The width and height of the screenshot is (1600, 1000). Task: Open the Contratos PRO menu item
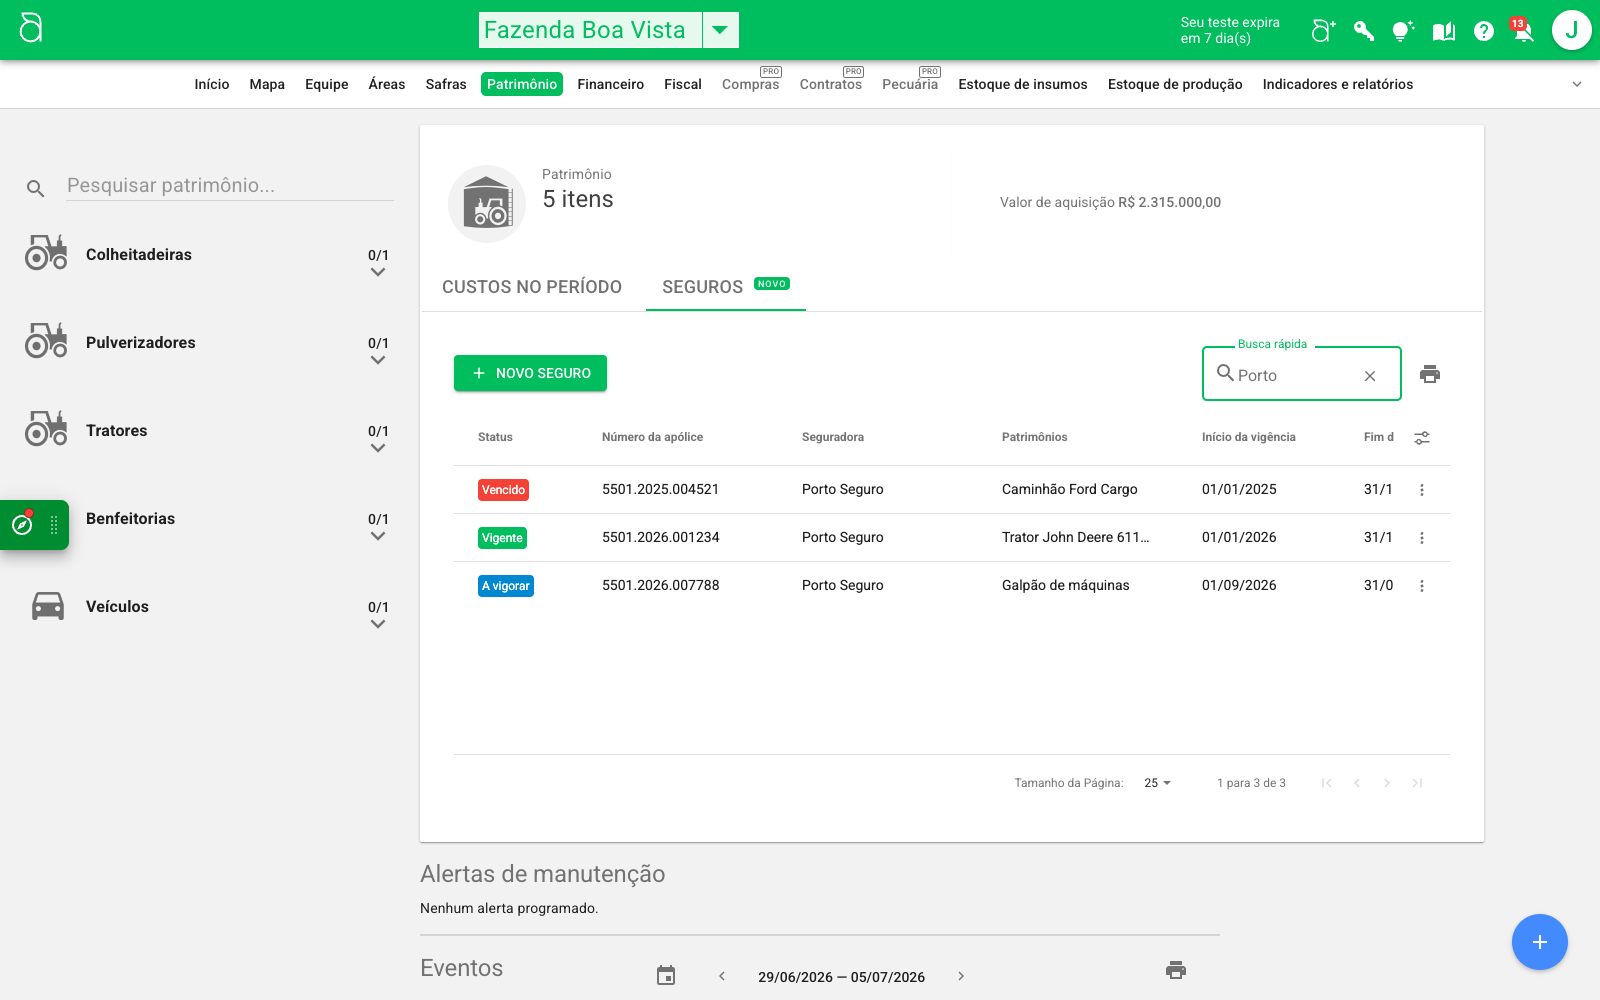click(x=831, y=84)
